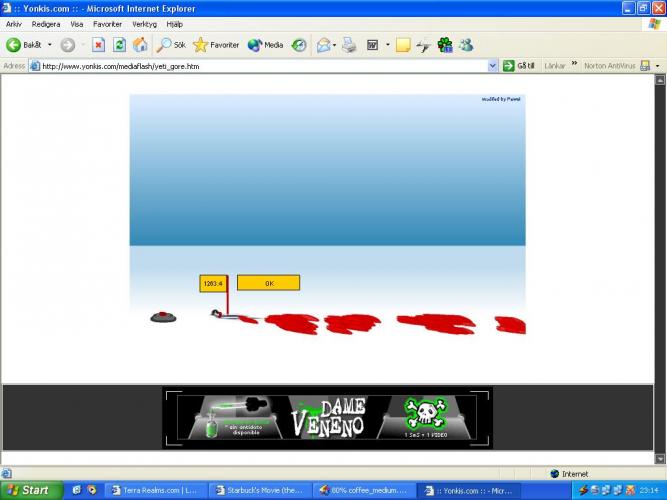Switch to Terra Realms taskbar window

pyautogui.click(x=158, y=490)
